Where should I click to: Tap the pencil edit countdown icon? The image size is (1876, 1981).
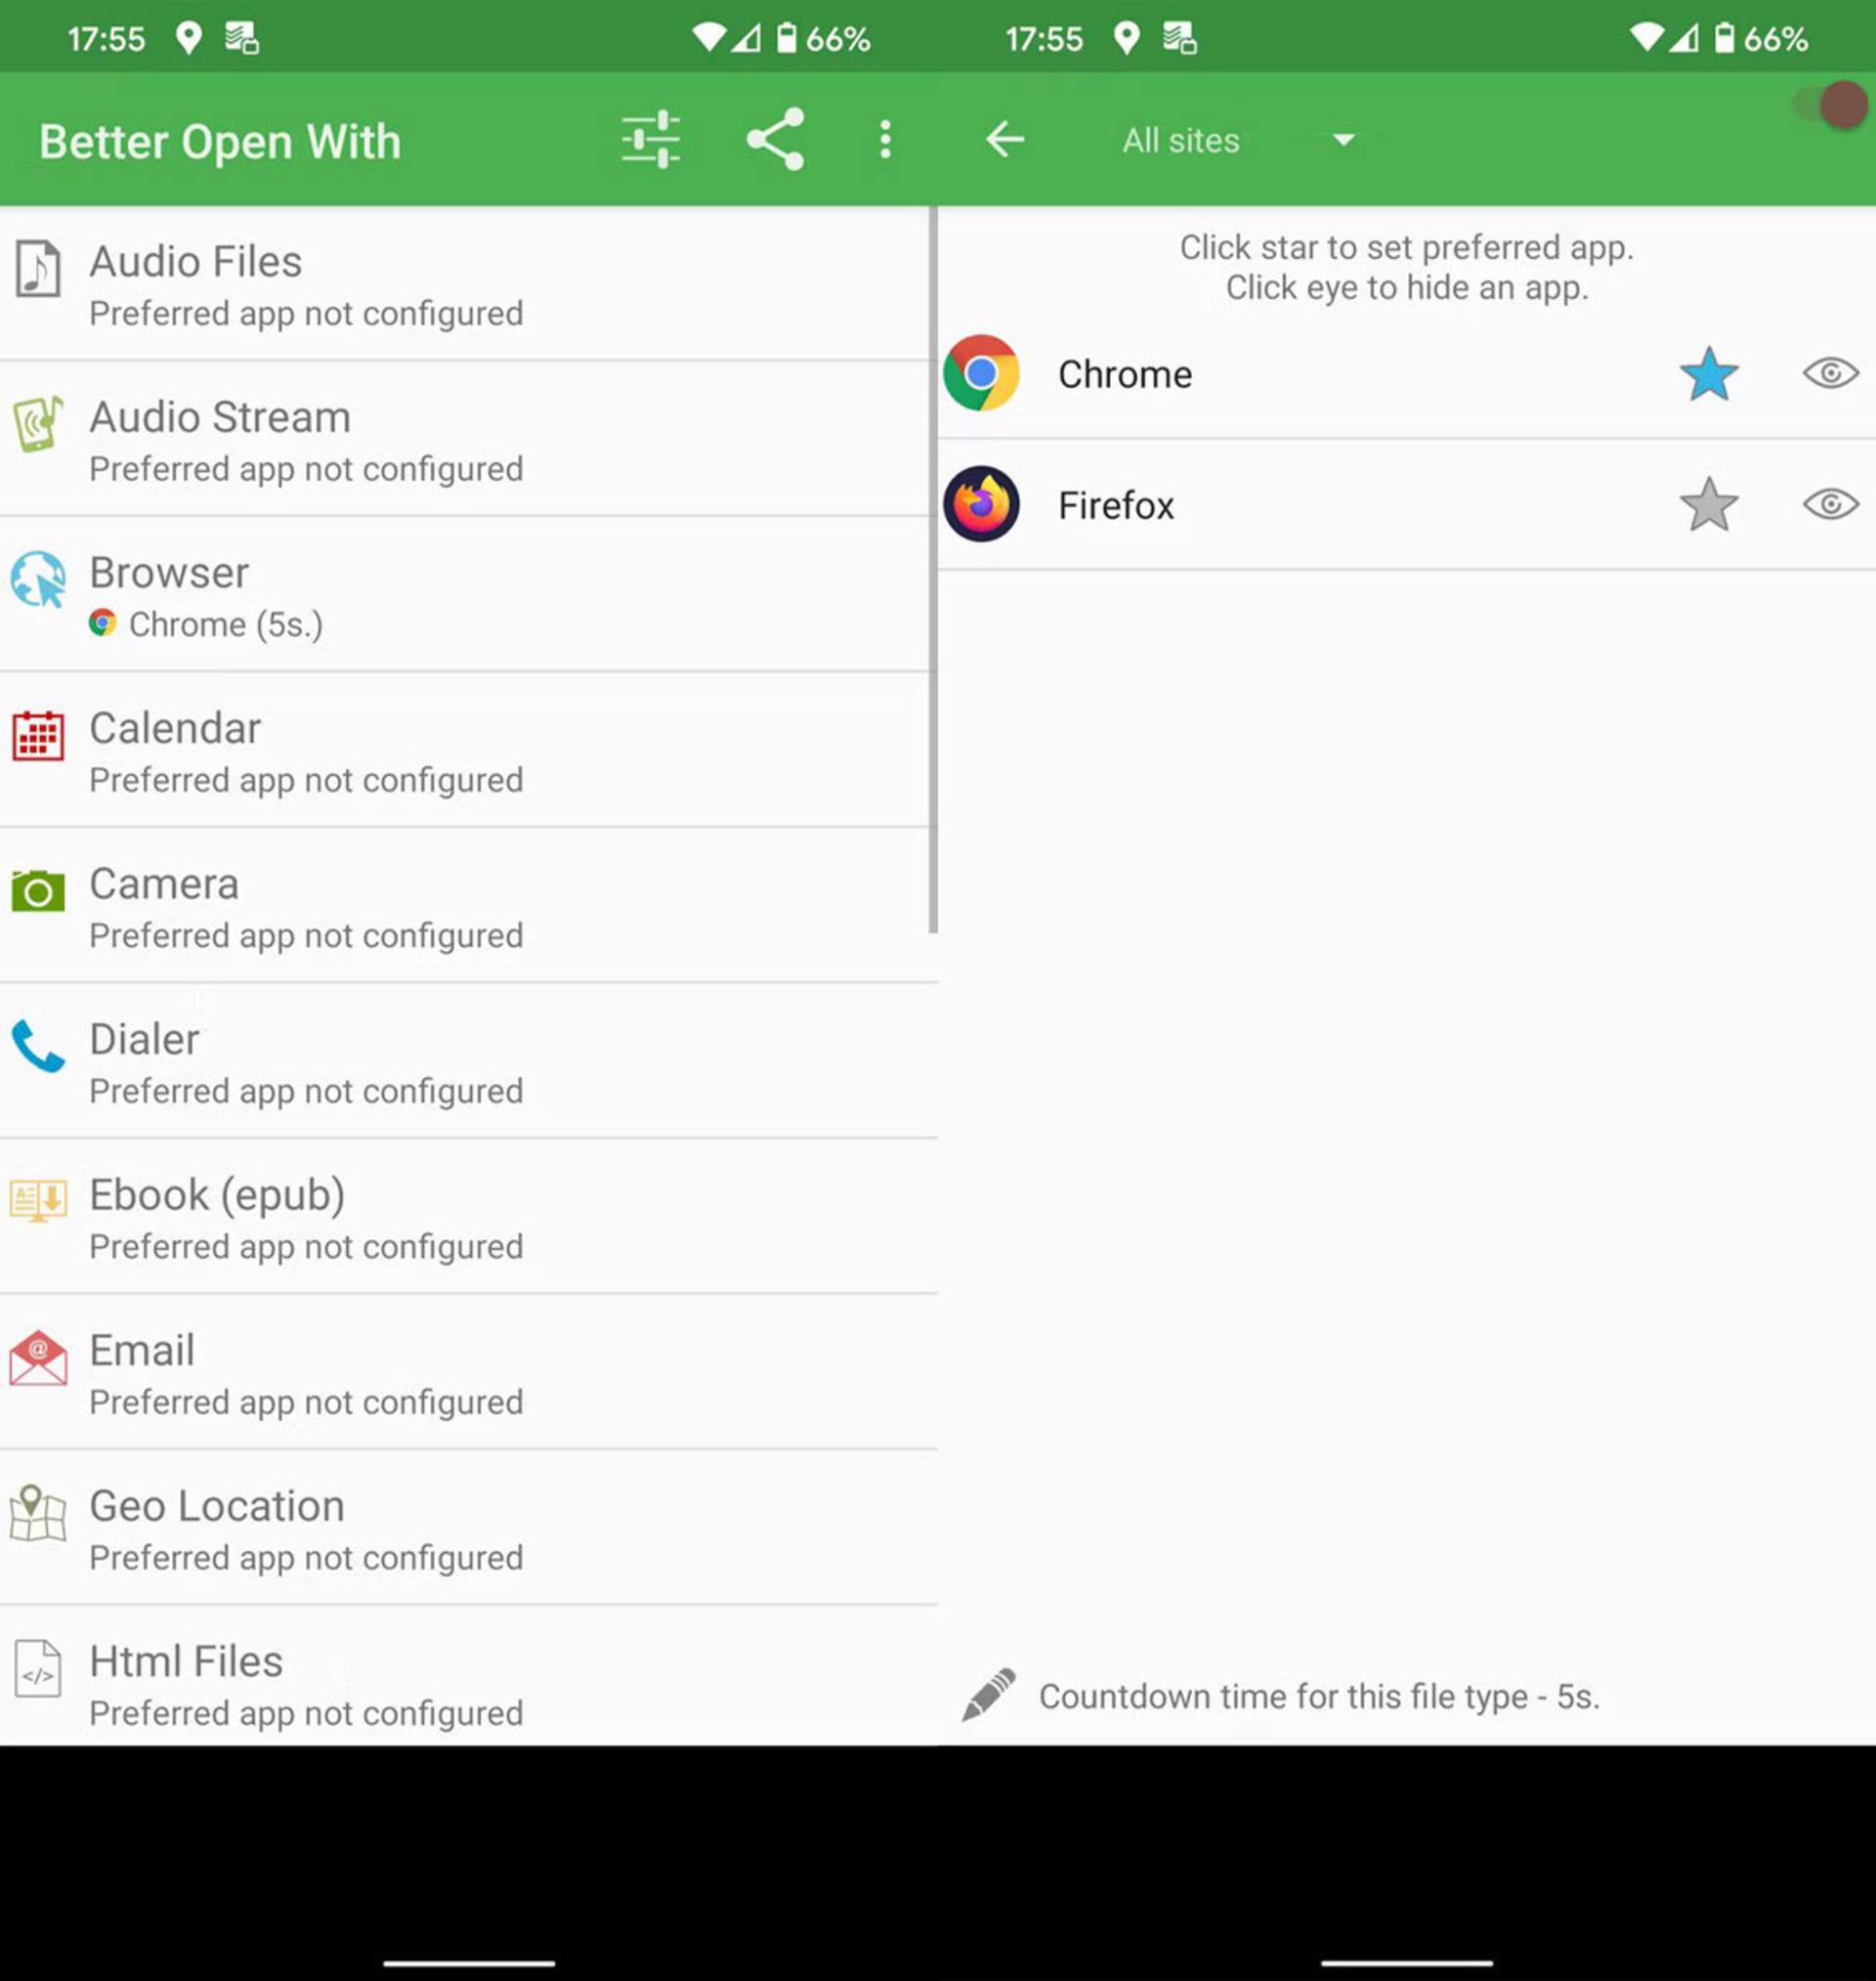point(988,1694)
